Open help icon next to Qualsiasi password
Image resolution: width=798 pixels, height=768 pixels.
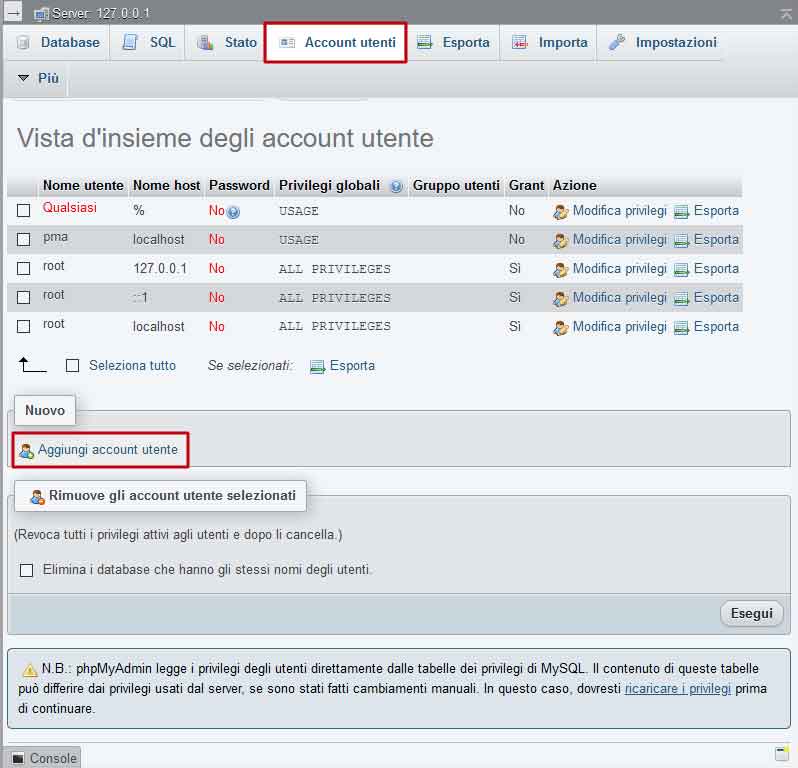233,212
